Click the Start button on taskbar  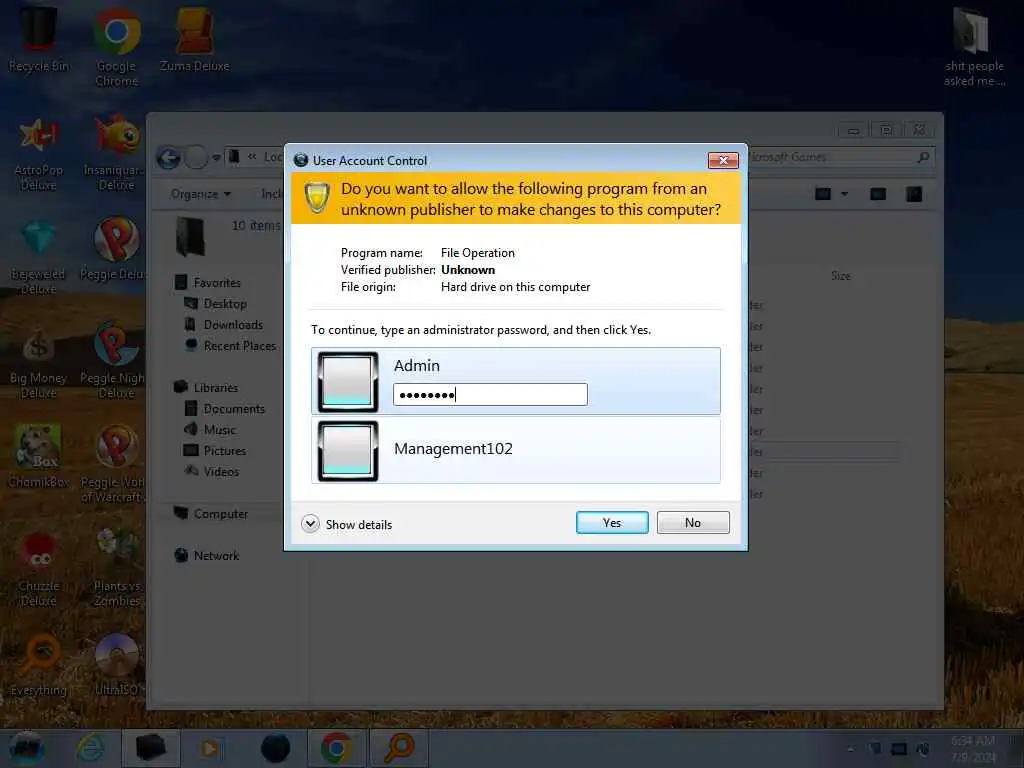pyautogui.click(x=27, y=748)
